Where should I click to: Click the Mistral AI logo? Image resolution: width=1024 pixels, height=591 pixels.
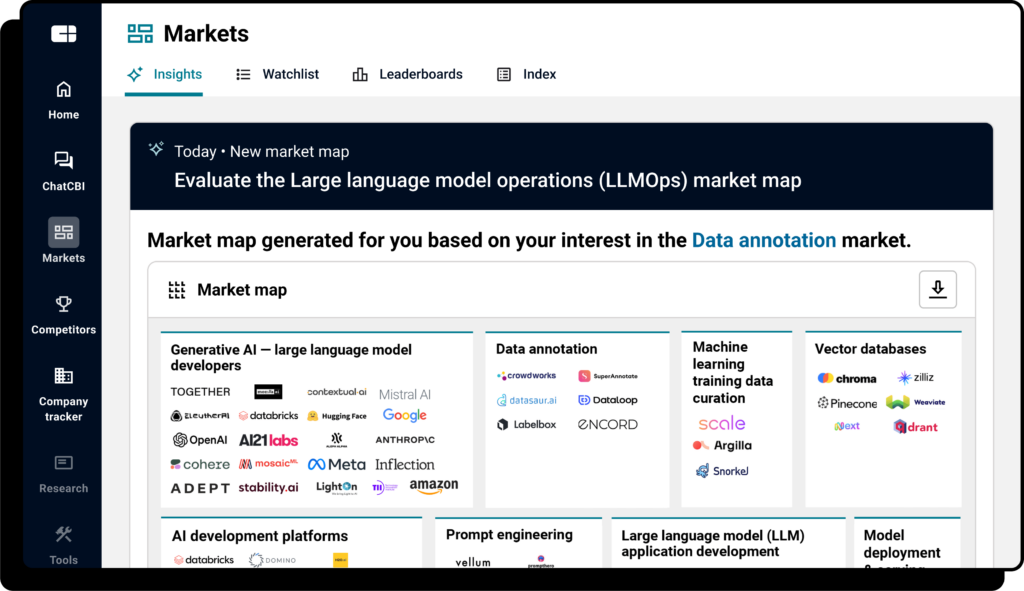(x=405, y=394)
